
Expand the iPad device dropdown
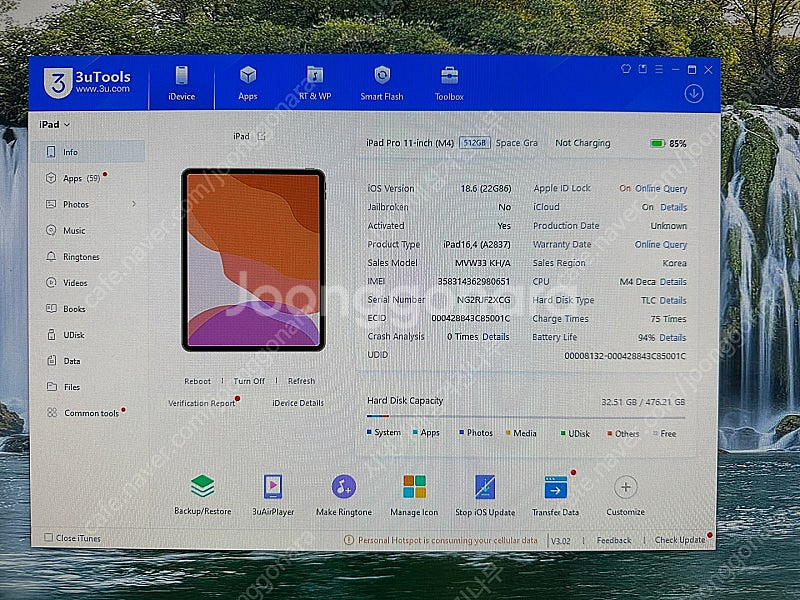pyautogui.click(x=55, y=124)
